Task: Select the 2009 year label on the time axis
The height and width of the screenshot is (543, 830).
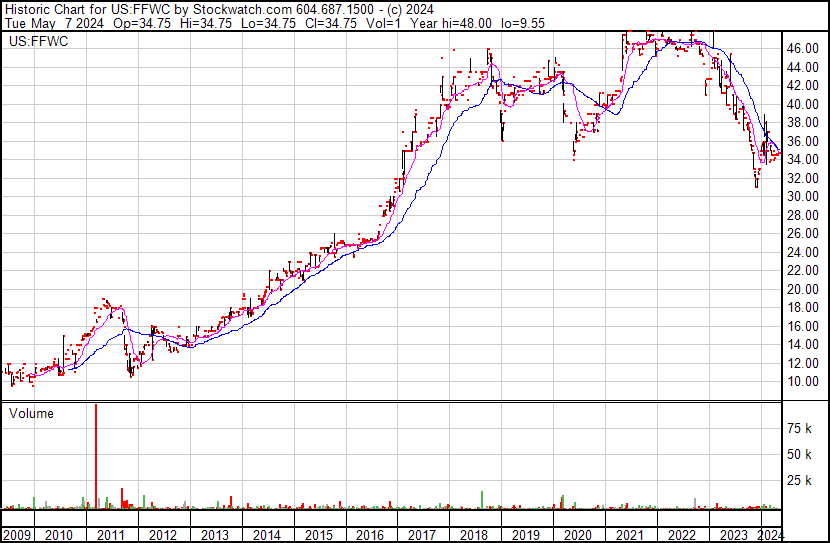Action: click(x=17, y=534)
